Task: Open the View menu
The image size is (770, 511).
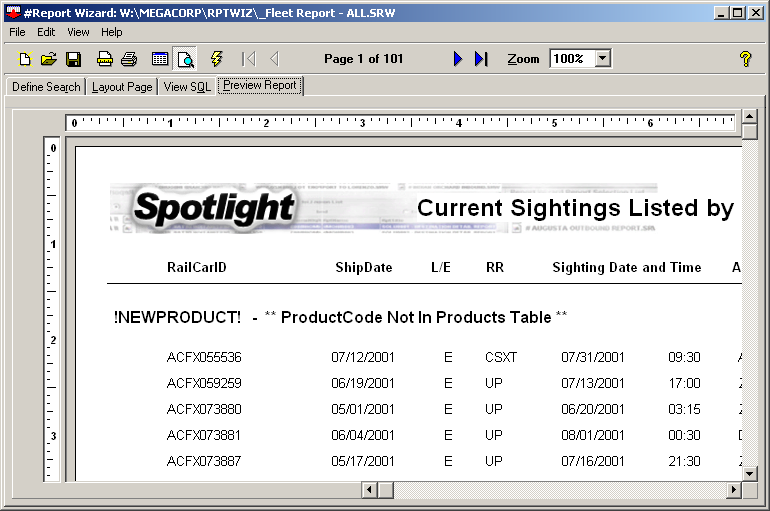Action: click(78, 32)
